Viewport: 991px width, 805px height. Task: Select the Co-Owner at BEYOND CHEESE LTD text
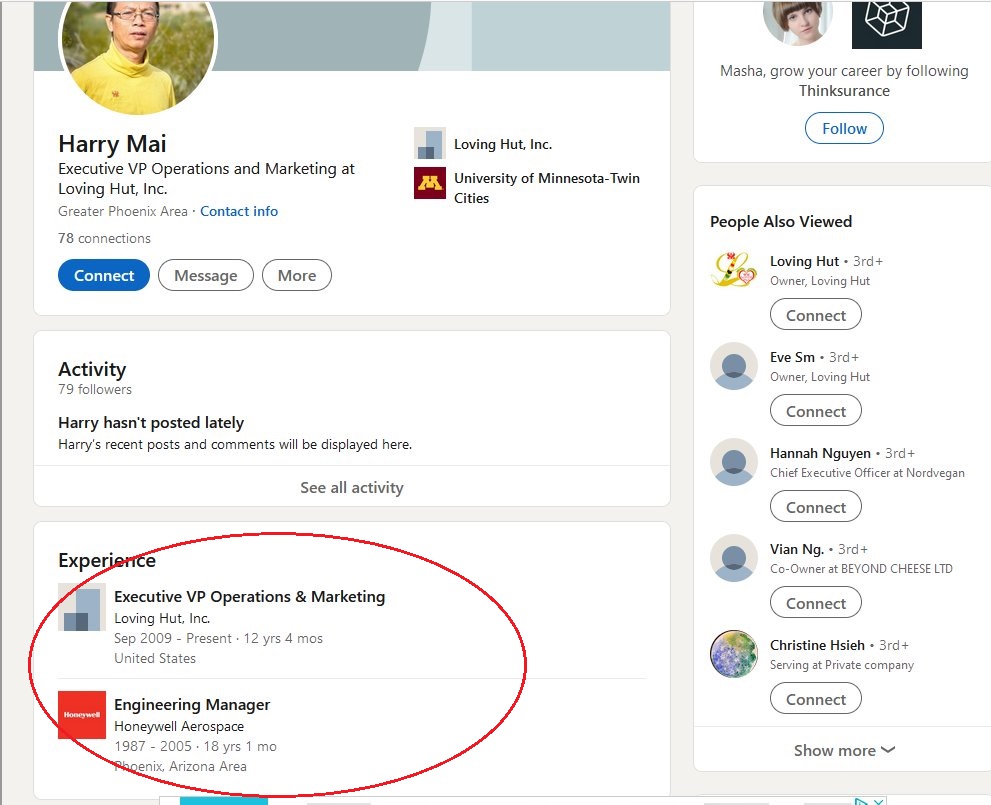coord(861,569)
